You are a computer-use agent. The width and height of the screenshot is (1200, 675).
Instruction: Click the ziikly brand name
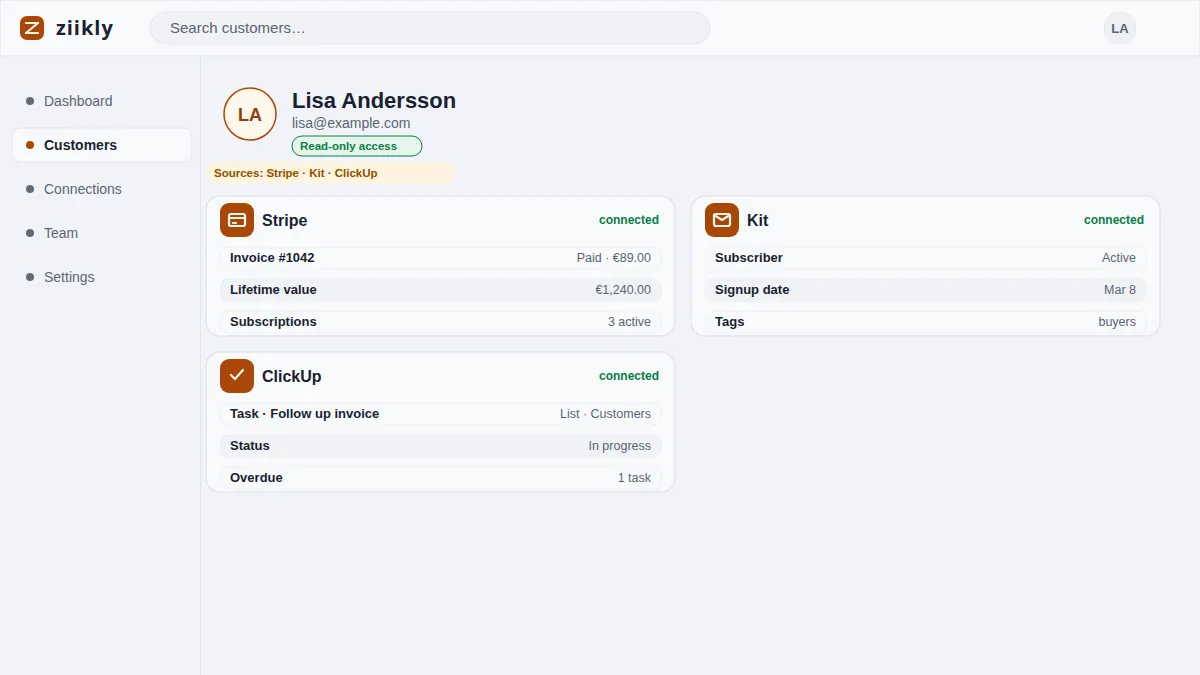click(x=85, y=28)
